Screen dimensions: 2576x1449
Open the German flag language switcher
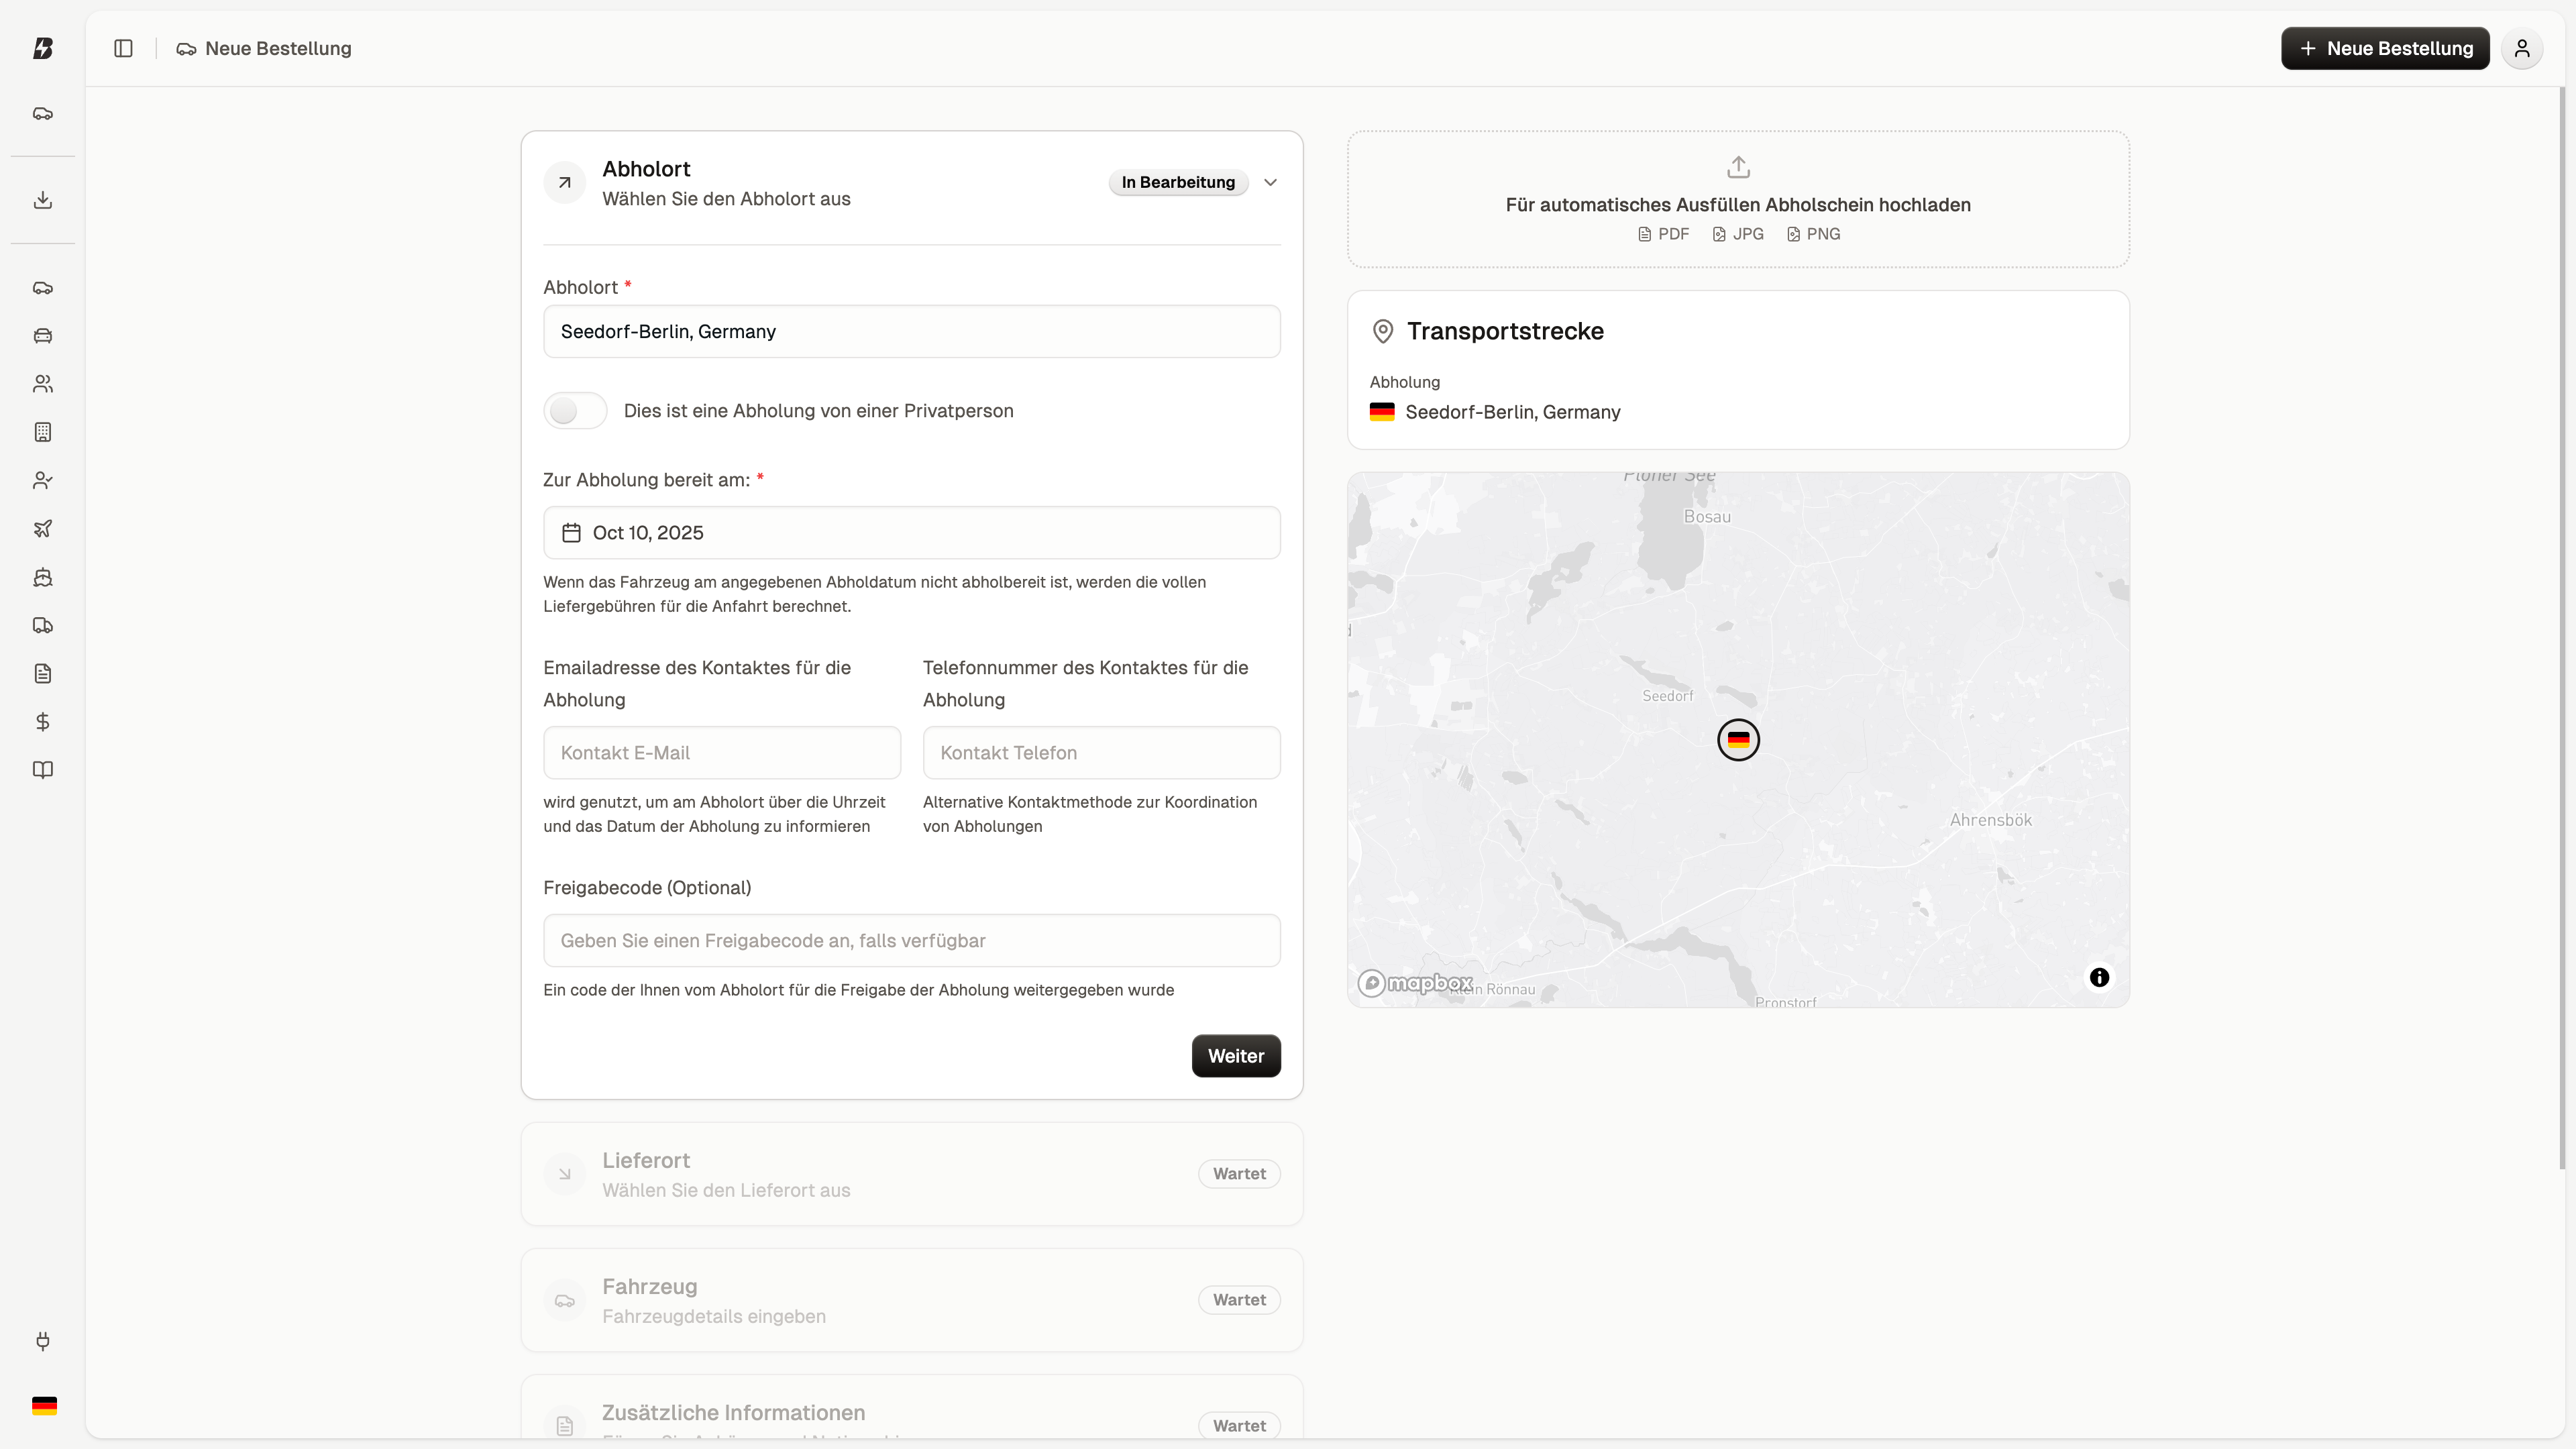click(x=44, y=1405)
